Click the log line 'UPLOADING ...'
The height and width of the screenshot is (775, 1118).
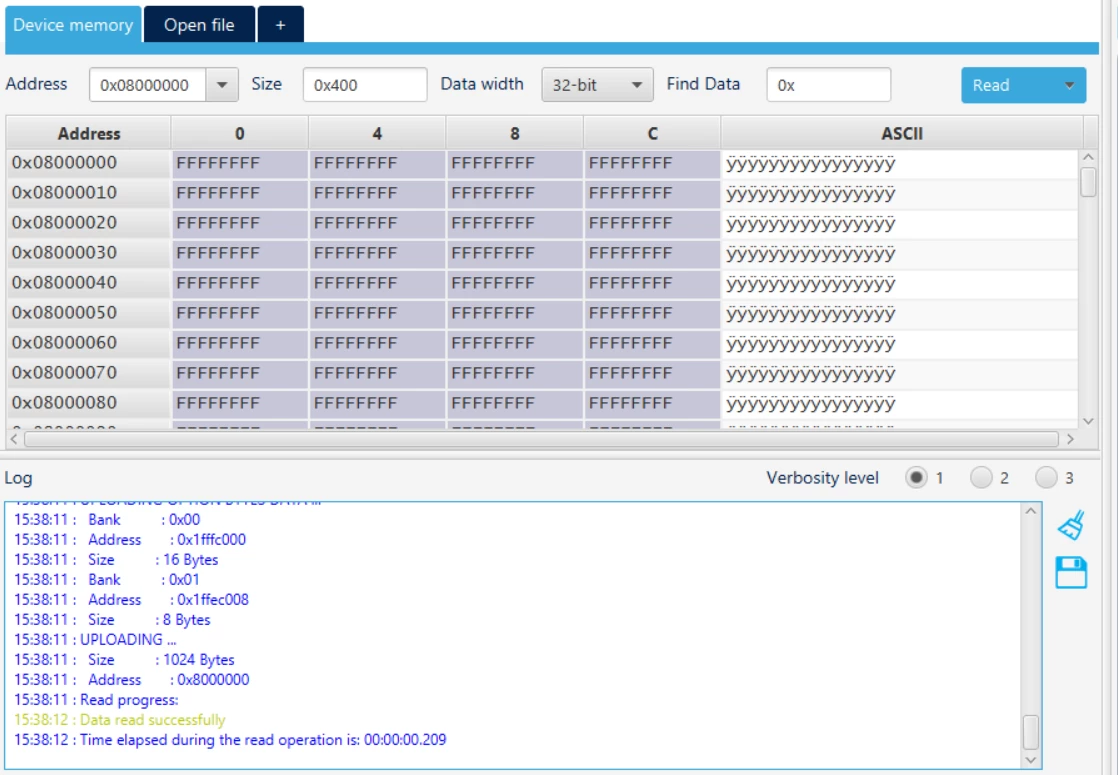click(95, 640)
